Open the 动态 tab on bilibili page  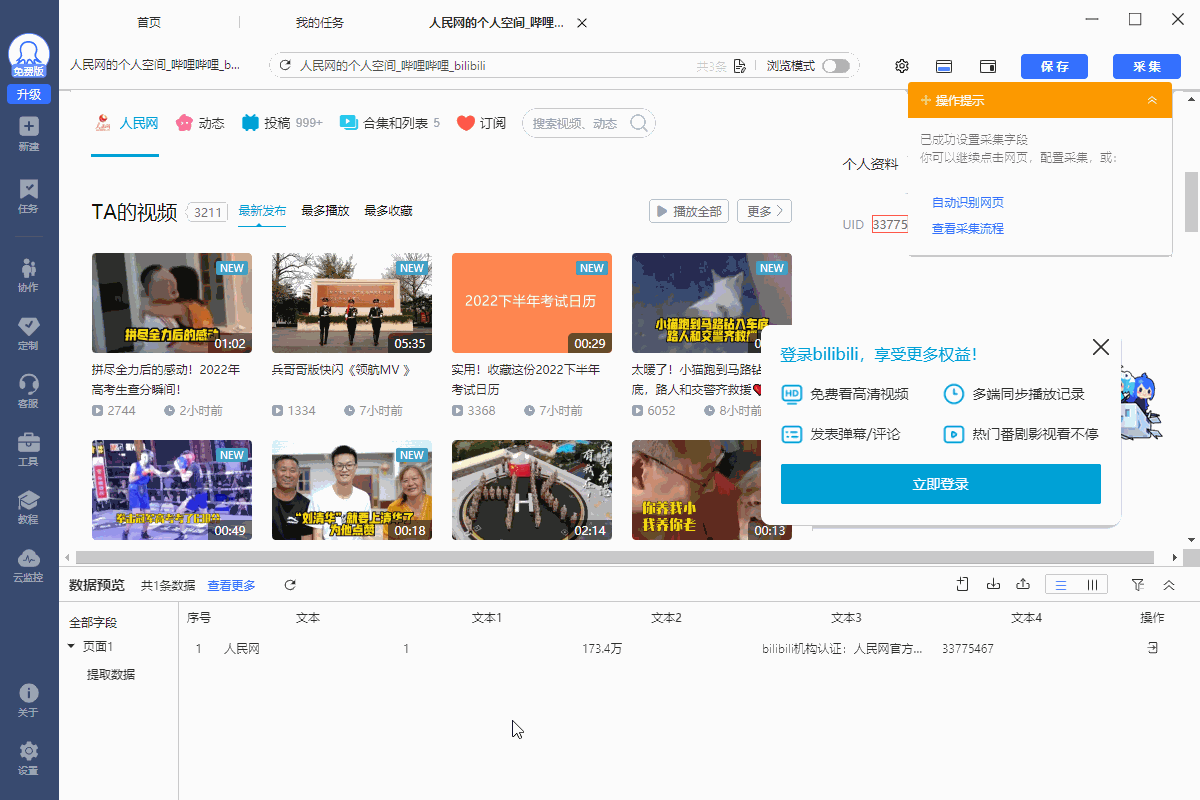pos(200,123)
